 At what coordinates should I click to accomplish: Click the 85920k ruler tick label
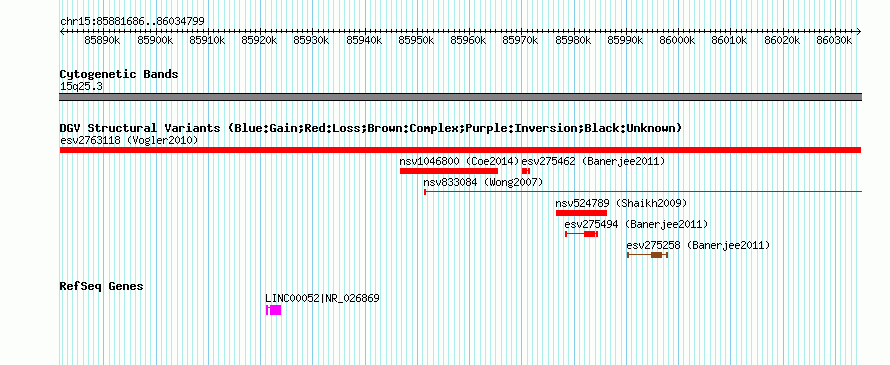click(x=259, y=40)
